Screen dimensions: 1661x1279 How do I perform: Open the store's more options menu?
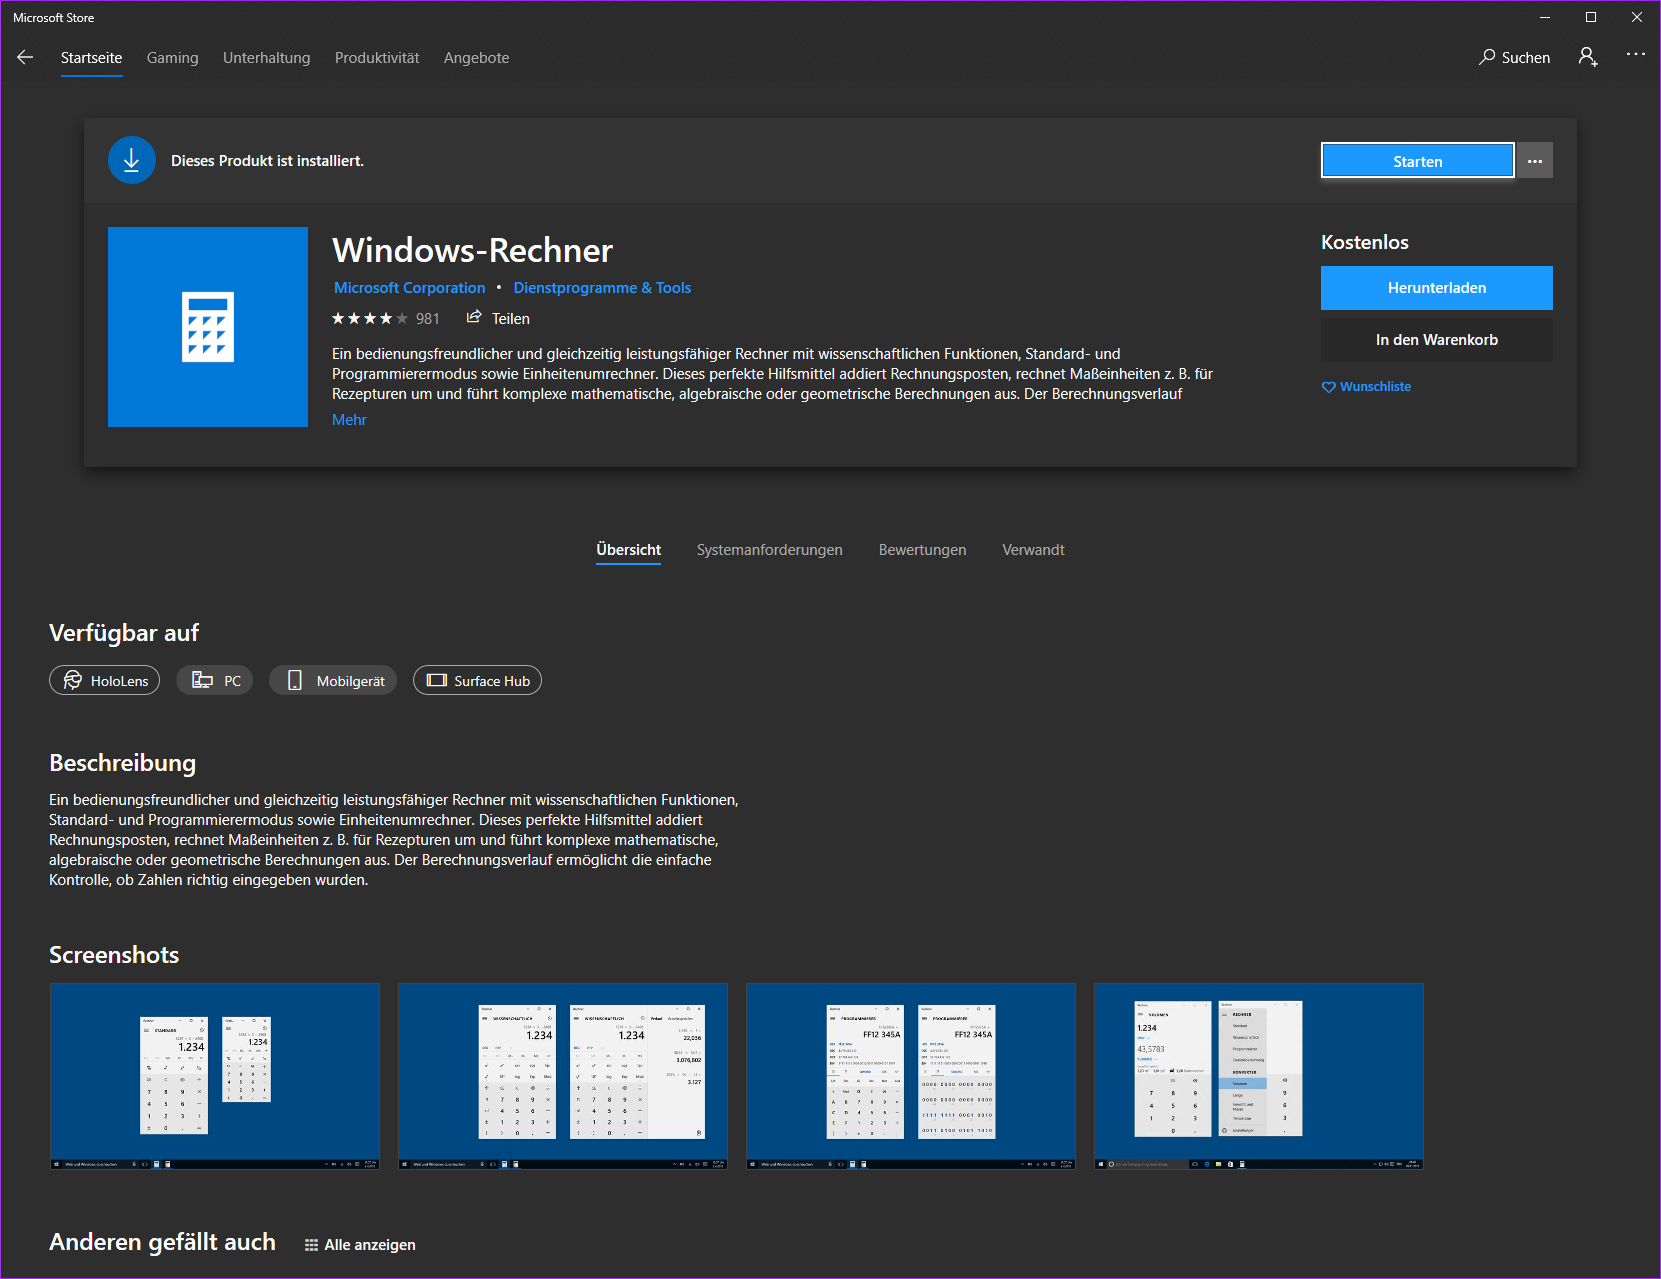[x=1636, y=55]
